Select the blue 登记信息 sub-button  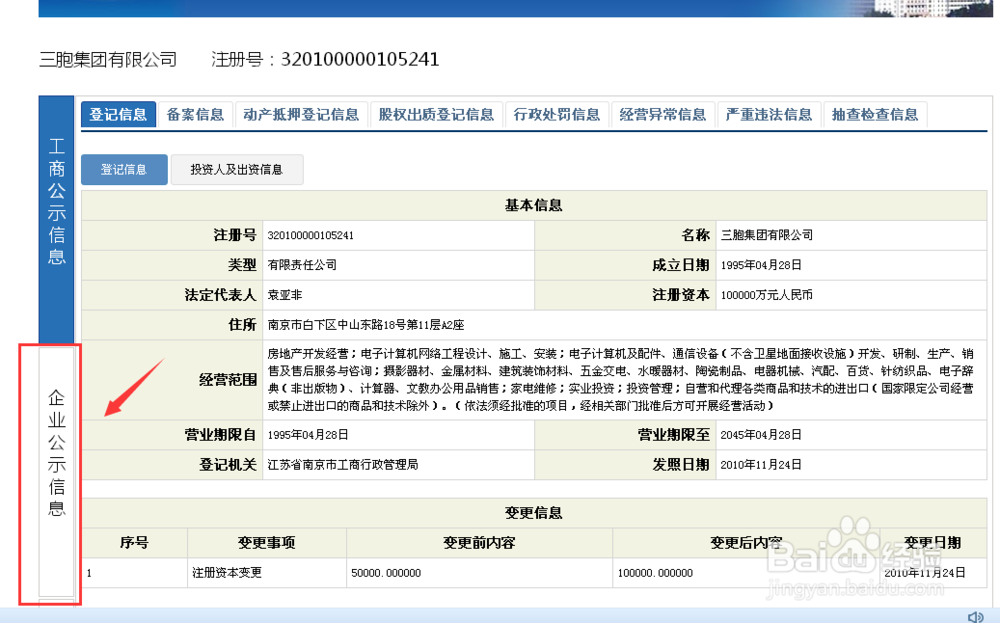click(x=124, y=169)
